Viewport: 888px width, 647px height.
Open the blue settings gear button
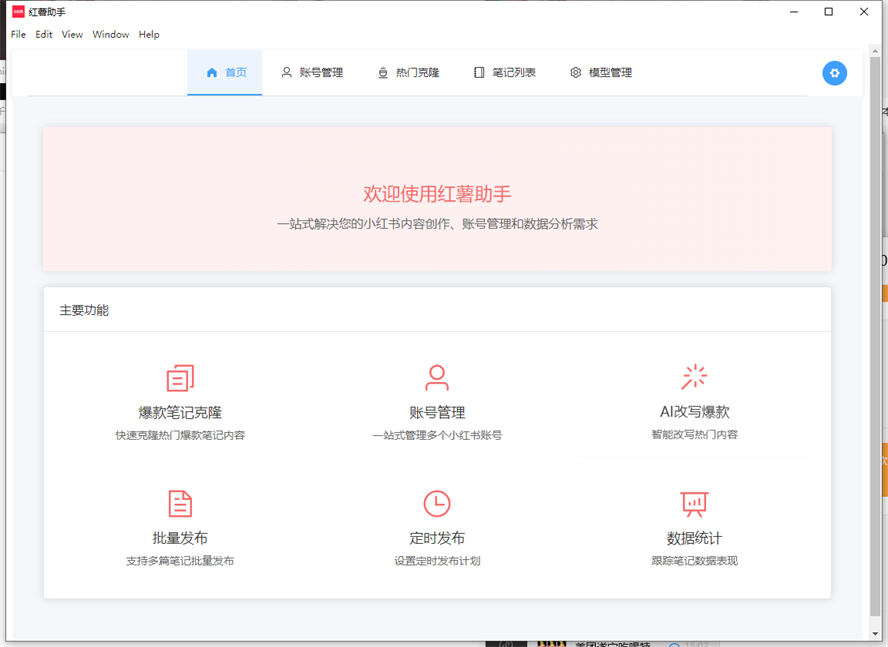834,73
